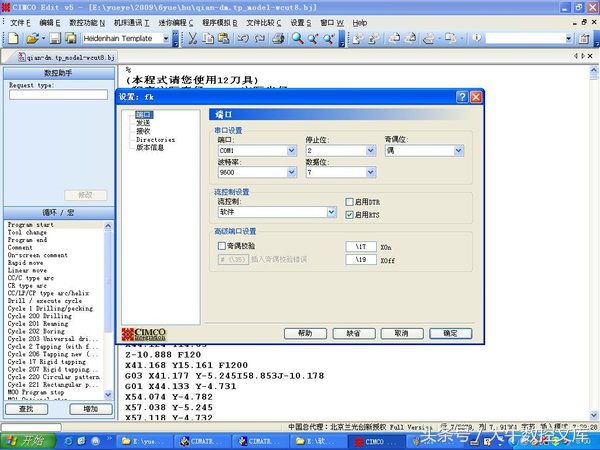The height and width of the screenshot is (450, 600).
Task: Select 发送 in the settings tree
Action: [x=143, y=123]
